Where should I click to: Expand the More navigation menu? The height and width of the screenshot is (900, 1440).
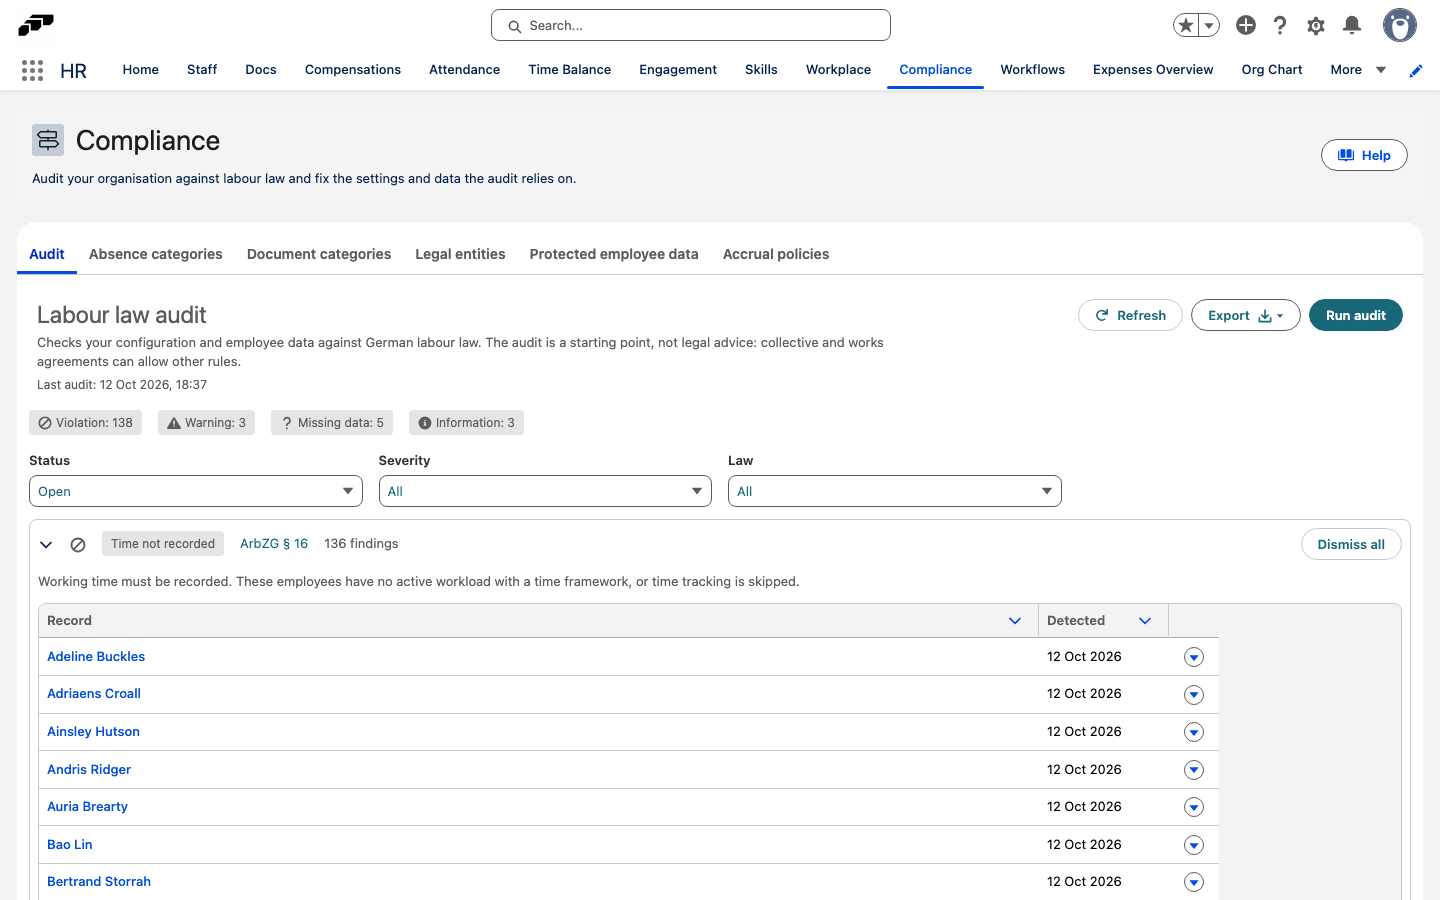pos(1358,70)
